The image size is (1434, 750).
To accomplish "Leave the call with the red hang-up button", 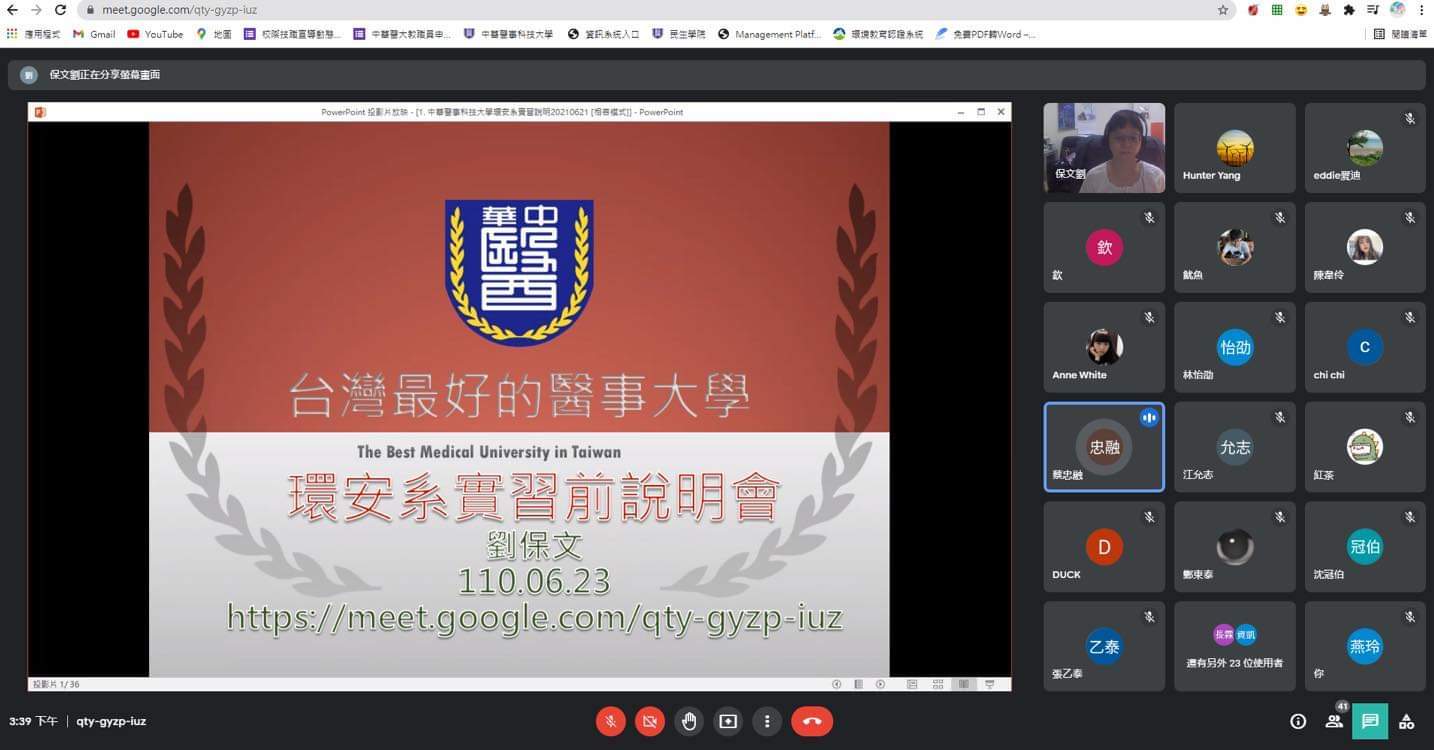I will (812, 721).
